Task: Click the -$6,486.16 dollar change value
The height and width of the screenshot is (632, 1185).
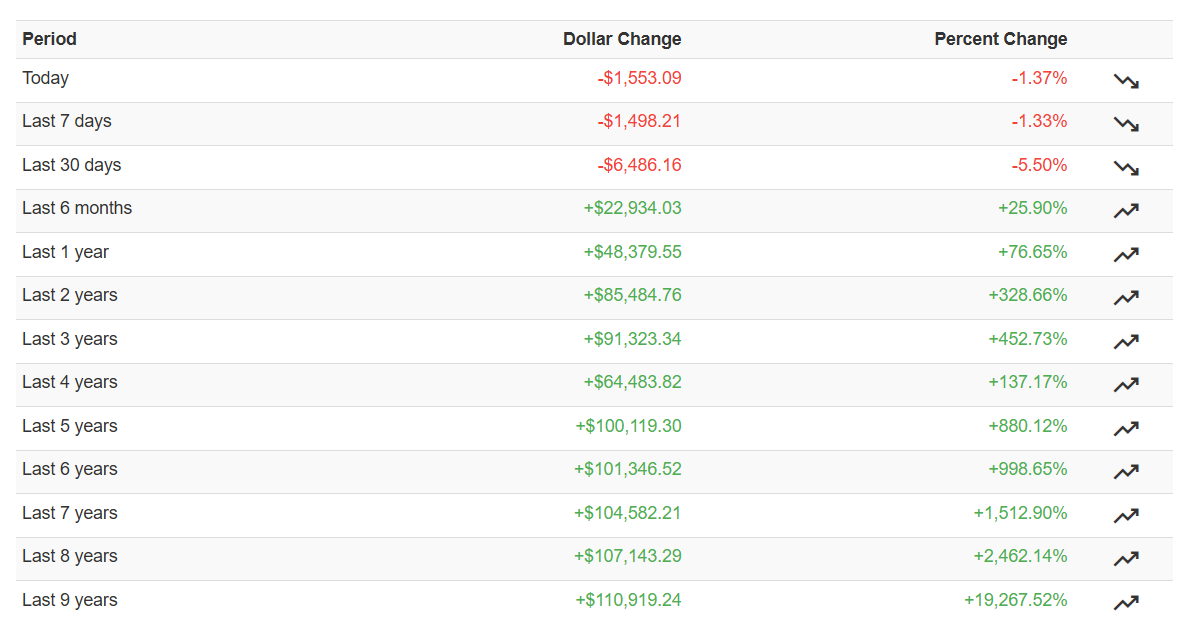Action: [639, 165]
